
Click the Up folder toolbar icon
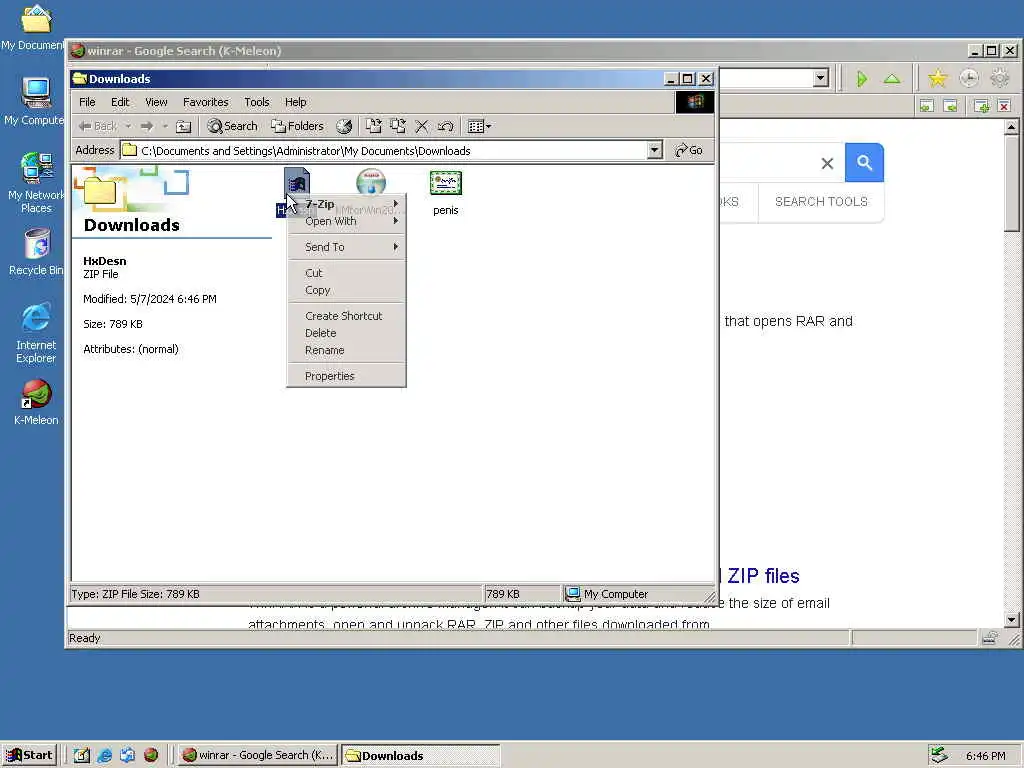click(x=184, y=127)
